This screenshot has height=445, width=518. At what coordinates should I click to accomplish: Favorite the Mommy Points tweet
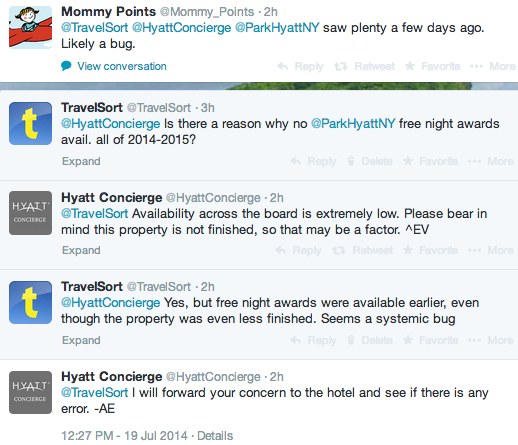(432, 66)
